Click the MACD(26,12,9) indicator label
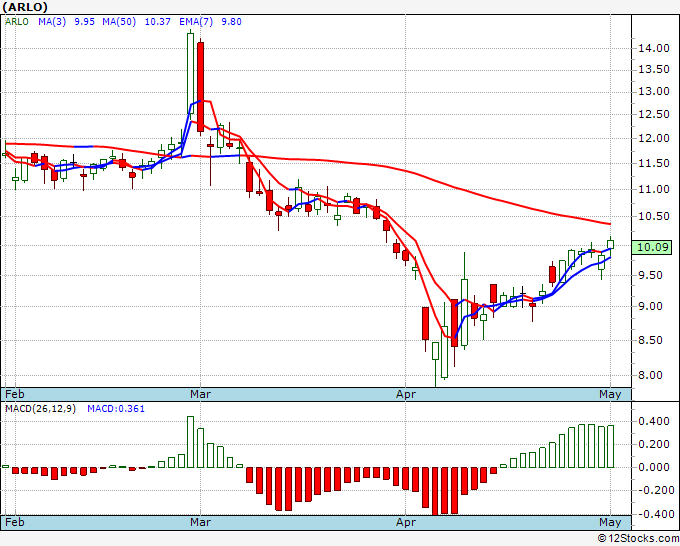The image size is (680, 546). pos(40,409)
